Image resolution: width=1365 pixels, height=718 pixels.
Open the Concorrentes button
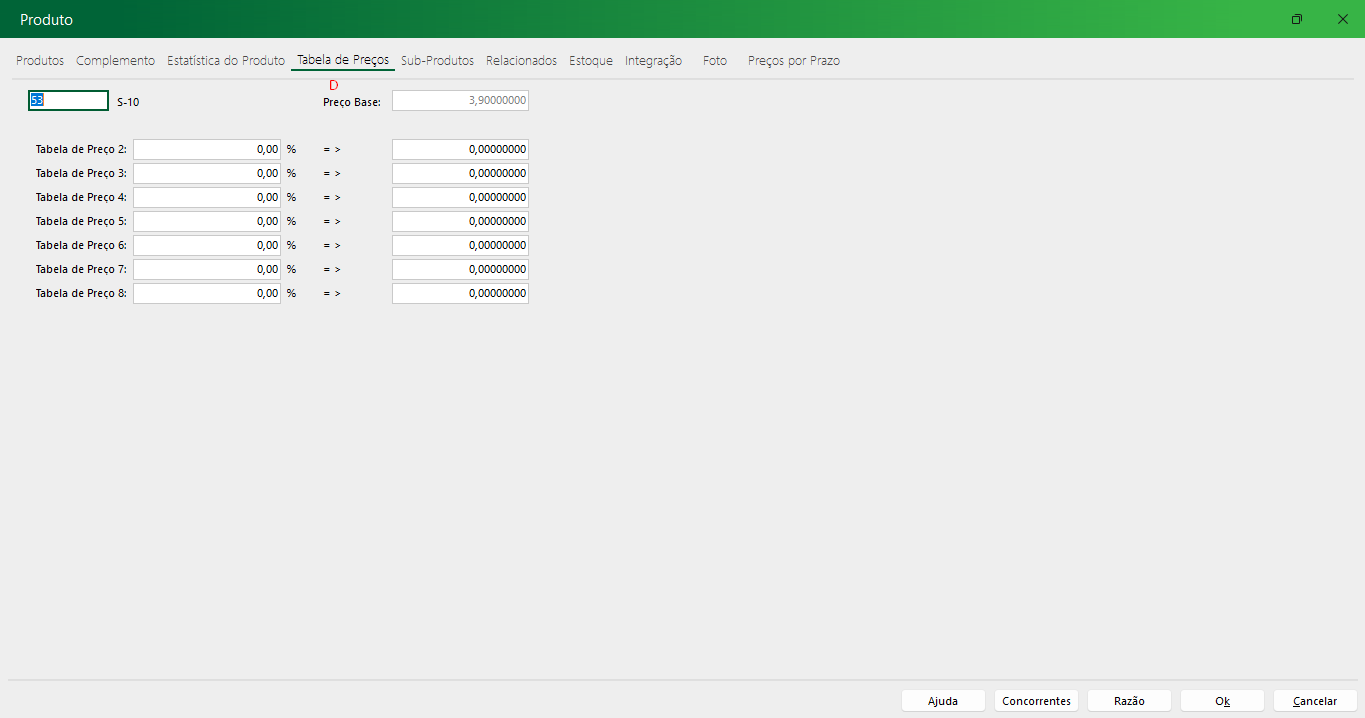pos(1036,701)
